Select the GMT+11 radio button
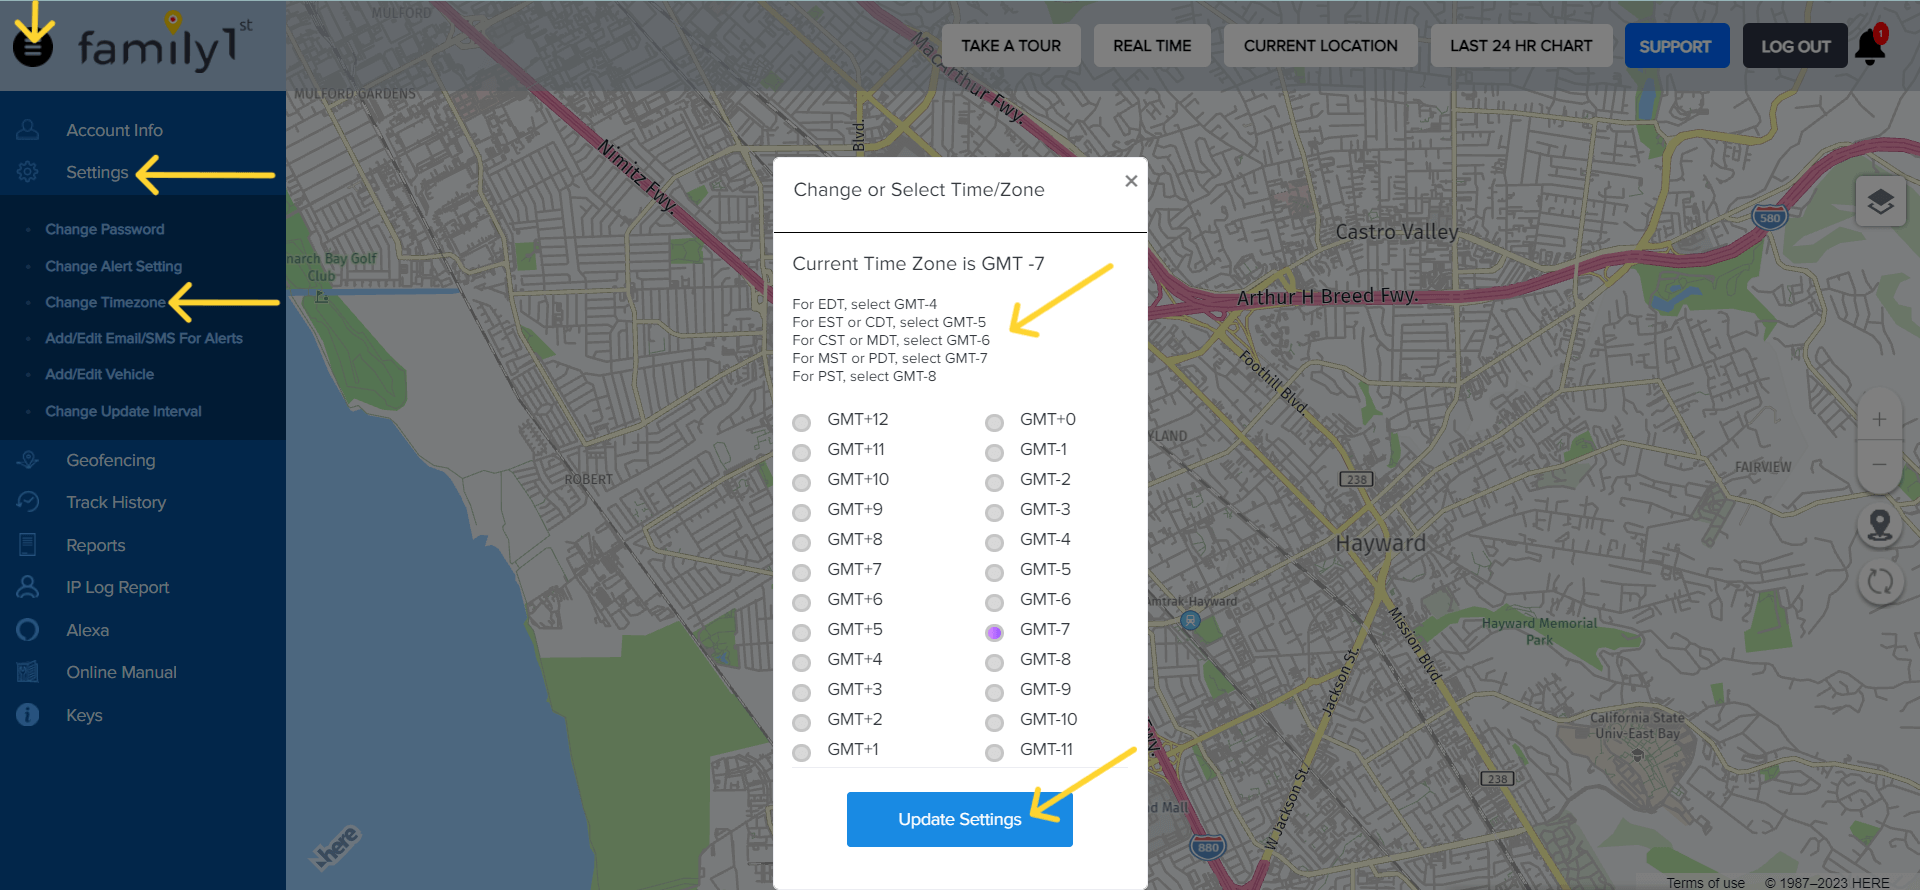This screenshot has height=890, width=1920. [801, 452]
